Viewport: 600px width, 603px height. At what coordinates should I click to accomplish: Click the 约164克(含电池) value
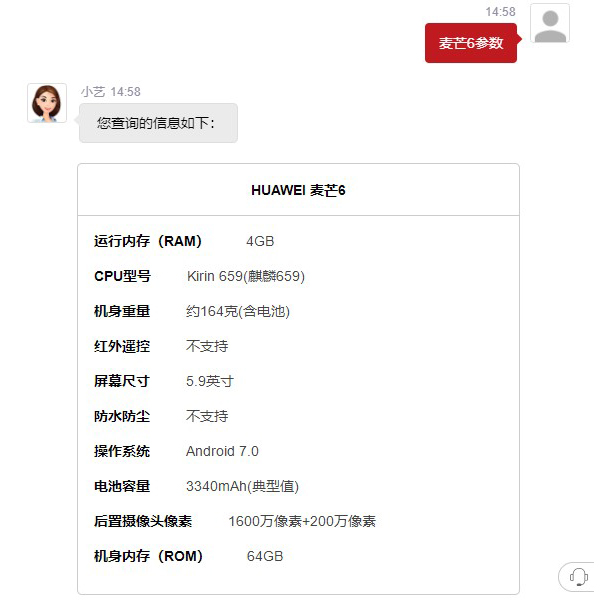click(238, 311)
